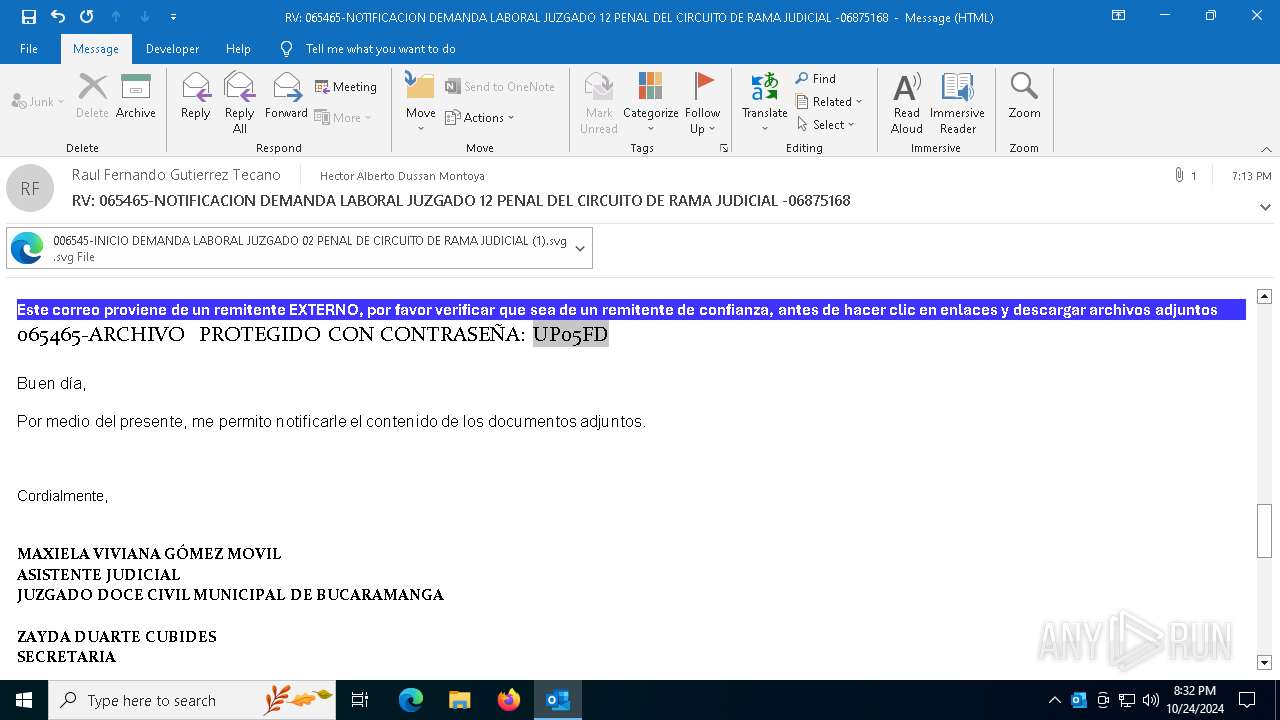
Task: Click the taskbar search box
Action: tap(192, 700)
